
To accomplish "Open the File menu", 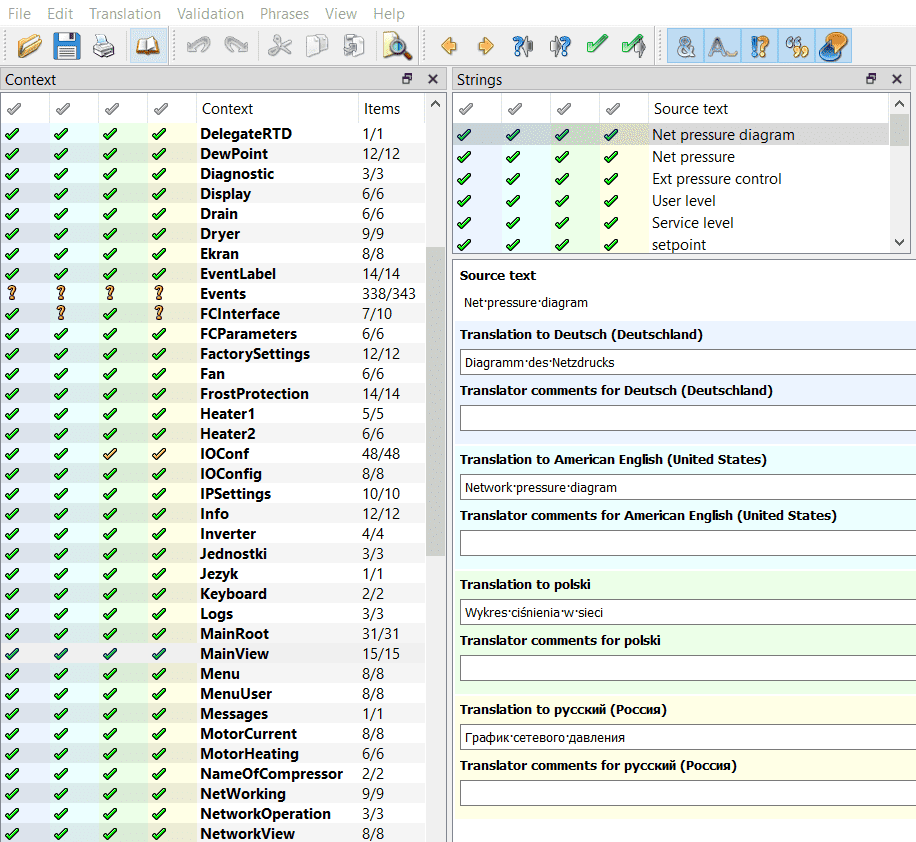I will coord(19,13).
